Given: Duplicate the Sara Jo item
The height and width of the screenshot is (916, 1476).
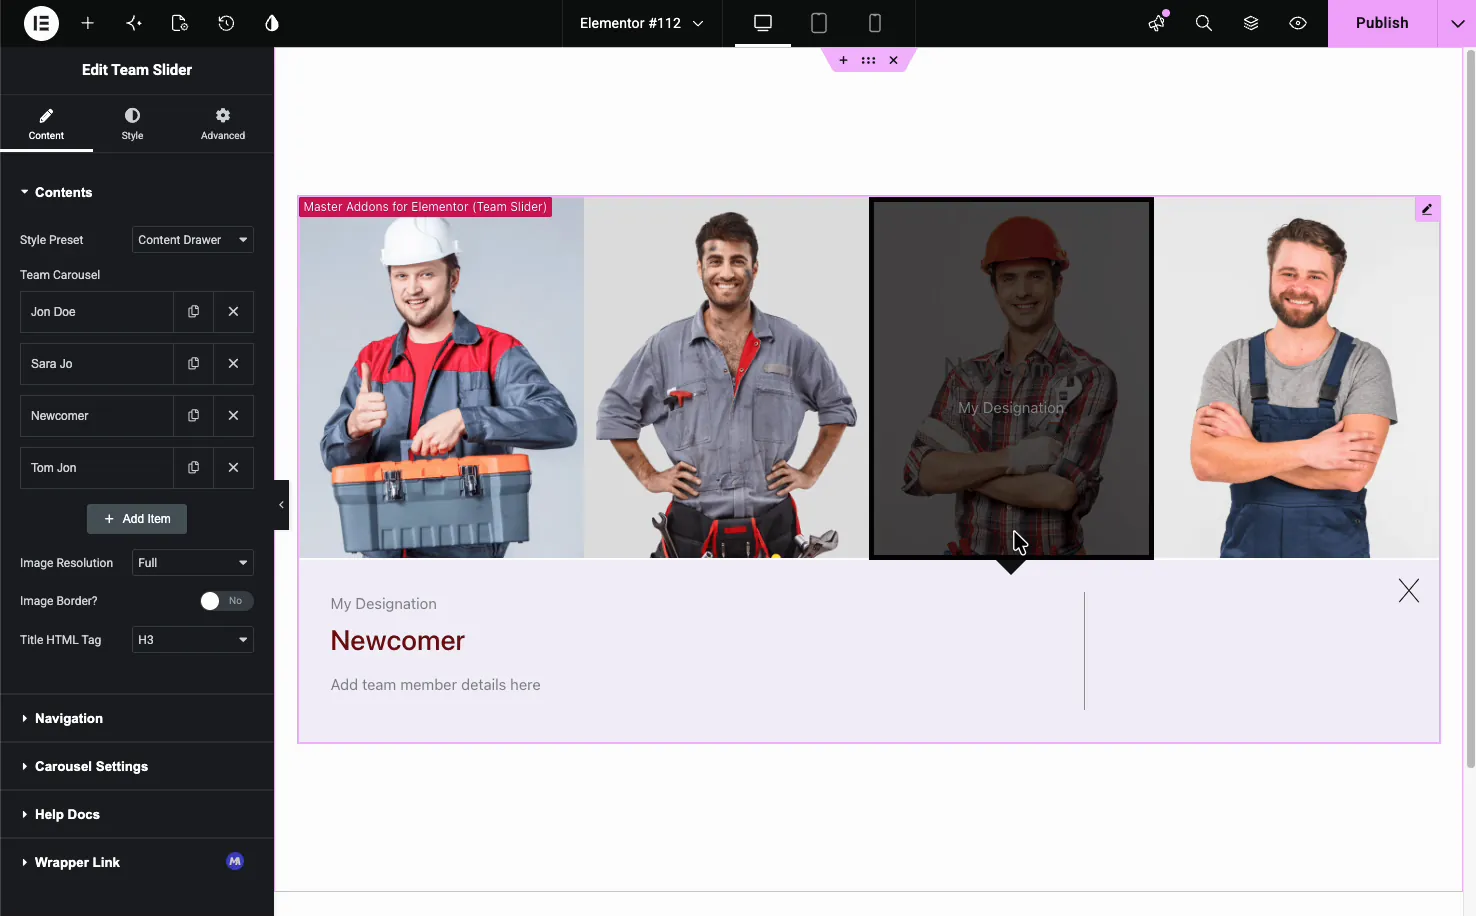Looking at the screenshot, I should 193,364.
